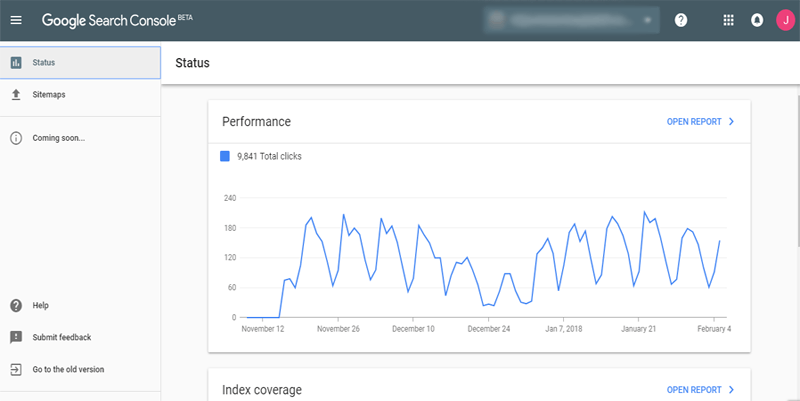
Task: Select the Coming soon... sidebar entry
Action: [x=80, y=138]
